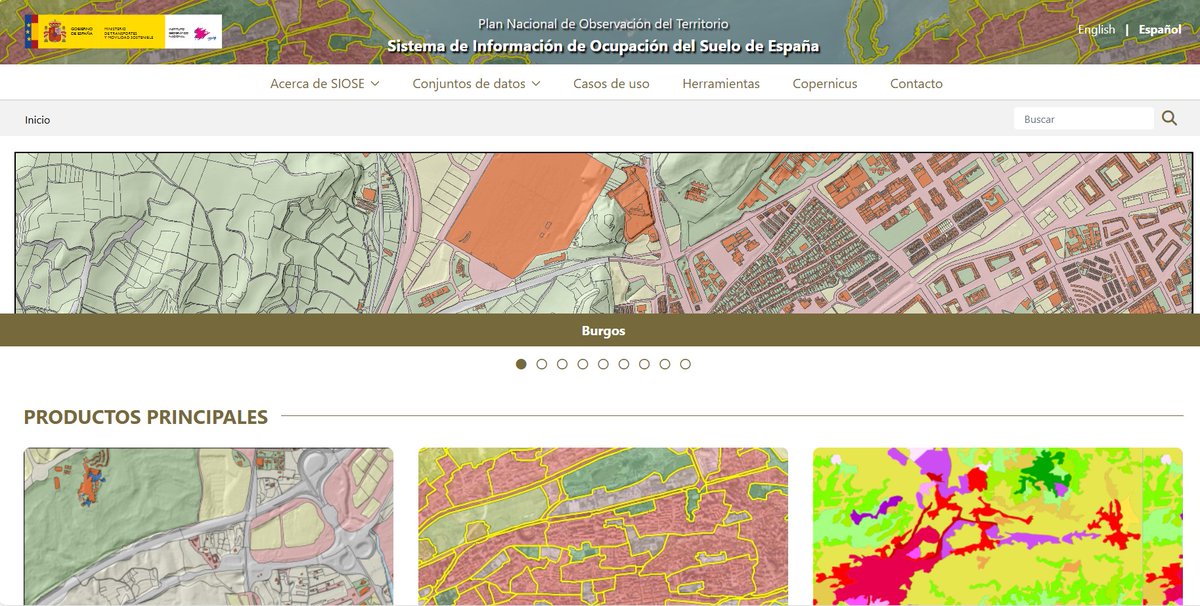Viewport: 1200px width, 606px height.
Task: Select the fifth carousel dot
Action: (603, 364)
